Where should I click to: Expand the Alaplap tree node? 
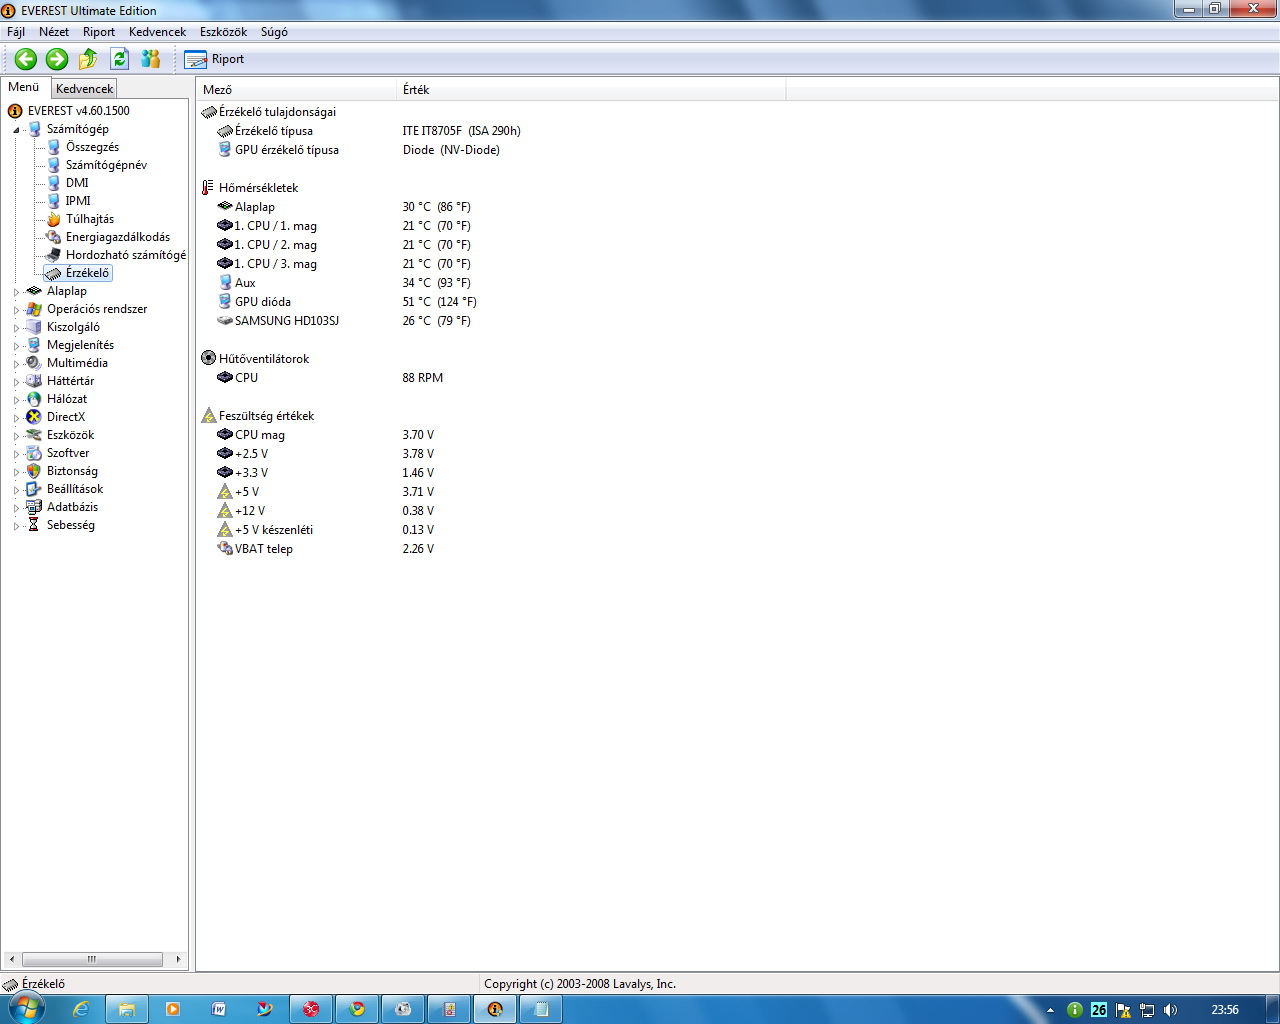(16, 292)
